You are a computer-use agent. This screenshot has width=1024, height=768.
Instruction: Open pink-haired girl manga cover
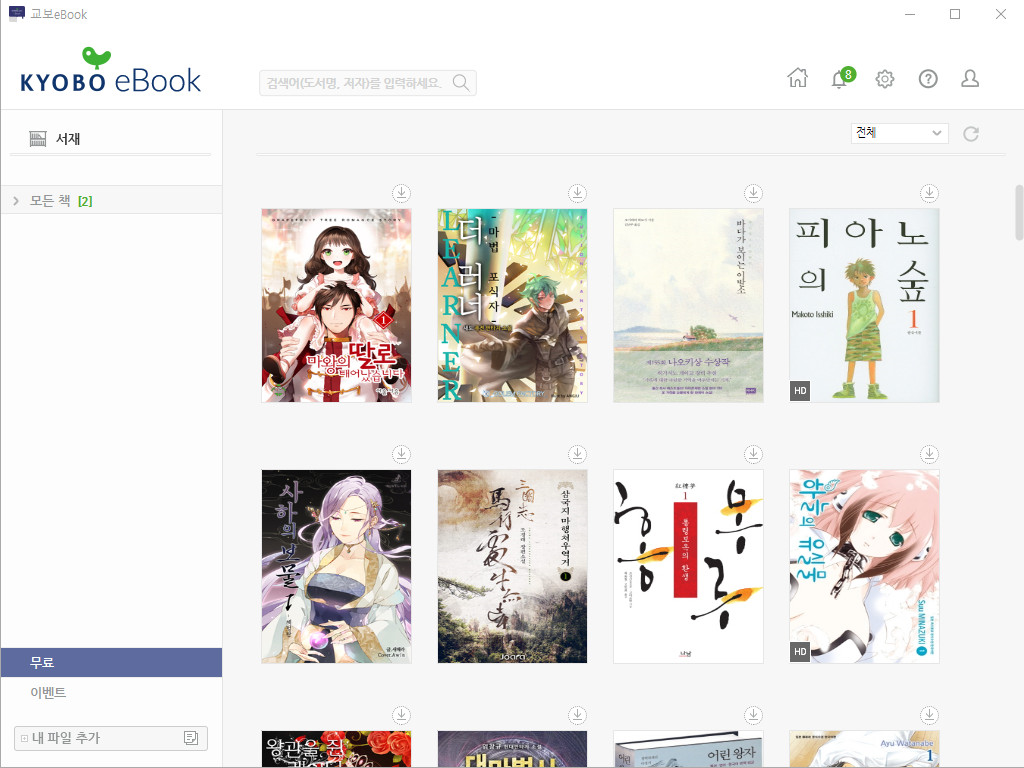[x=864, y=566]
